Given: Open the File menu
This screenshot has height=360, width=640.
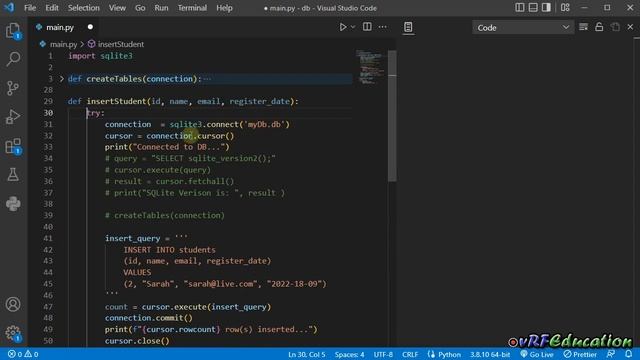Looking at the screenshot, I should tap(30, 8).
